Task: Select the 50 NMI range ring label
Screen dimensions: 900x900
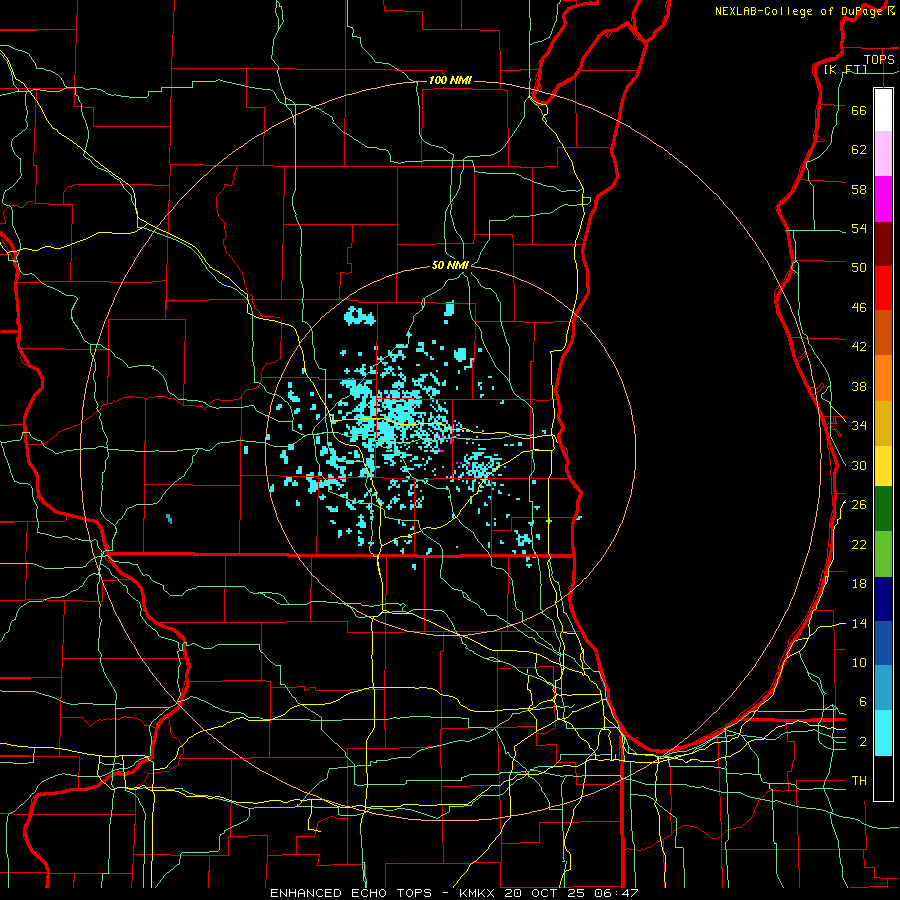Action: (450, 265)
